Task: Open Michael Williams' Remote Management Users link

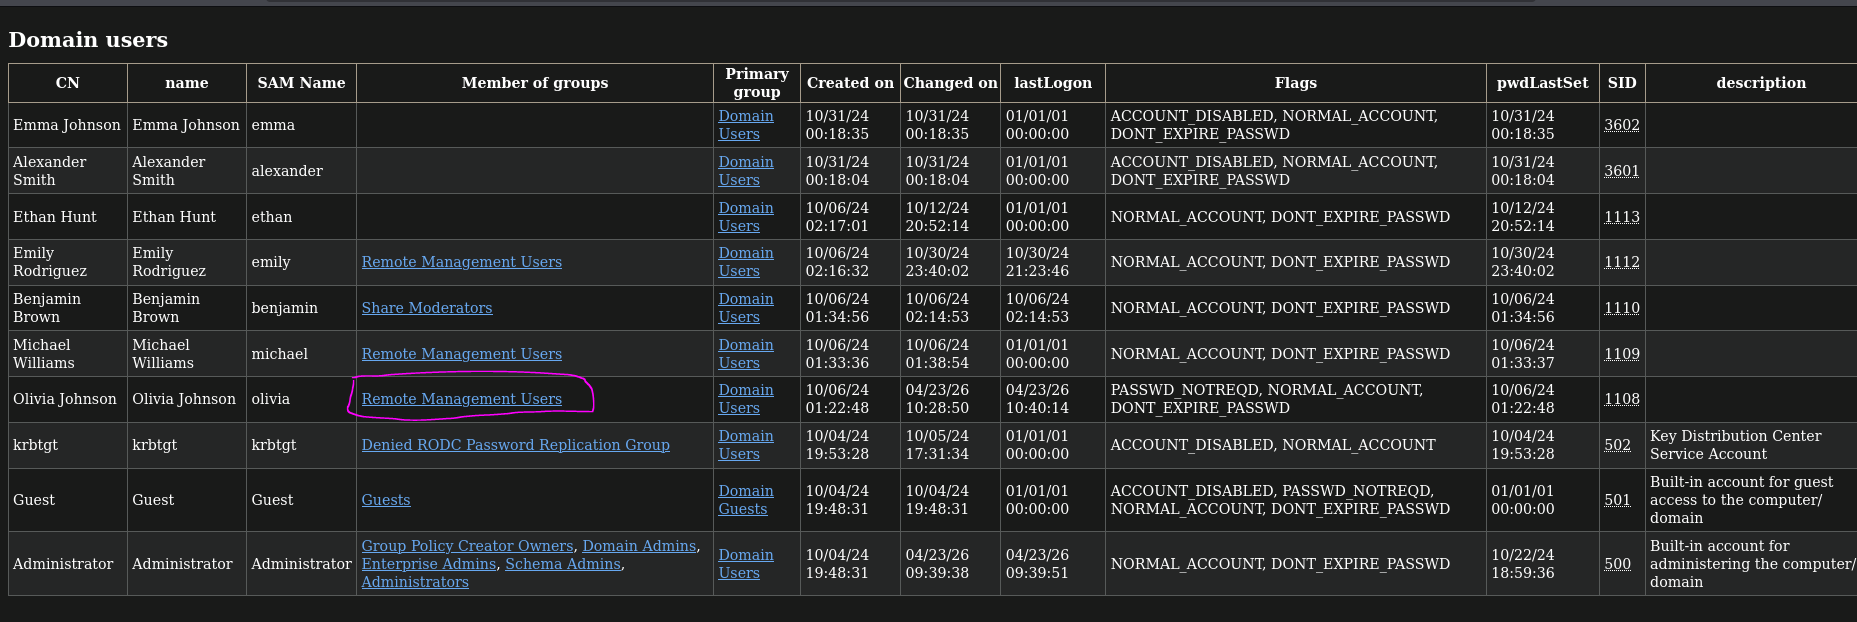Action: pyautogui.click(x=461, y=353)
